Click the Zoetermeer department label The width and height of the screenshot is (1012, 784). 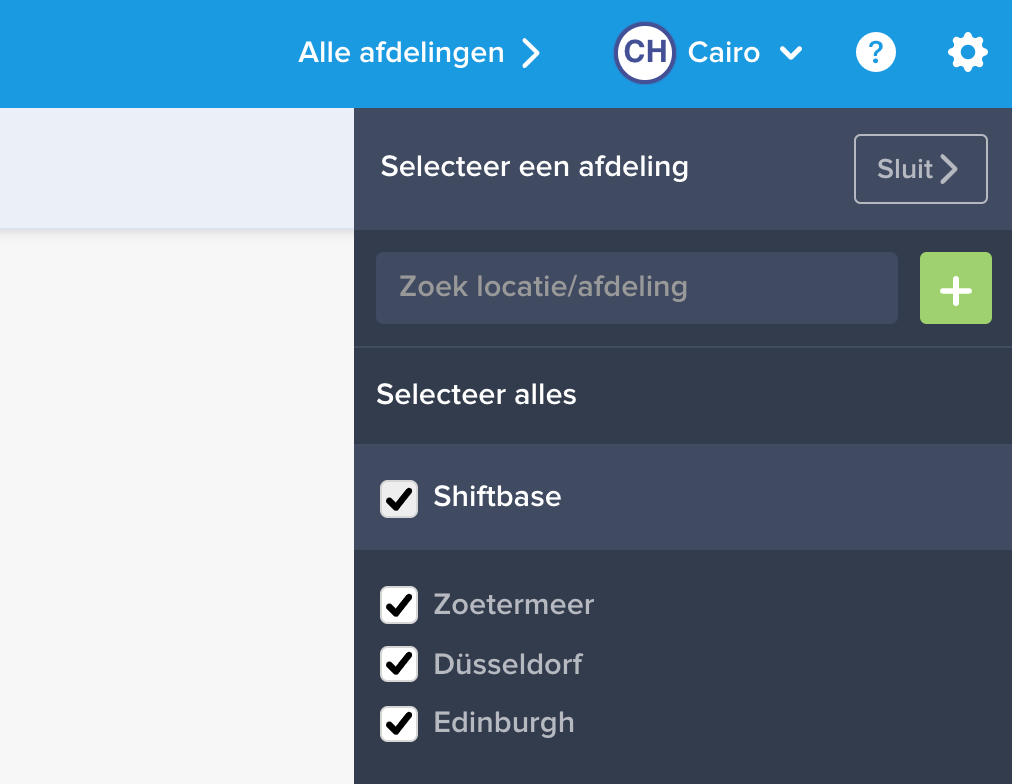(x=513, y=605)
